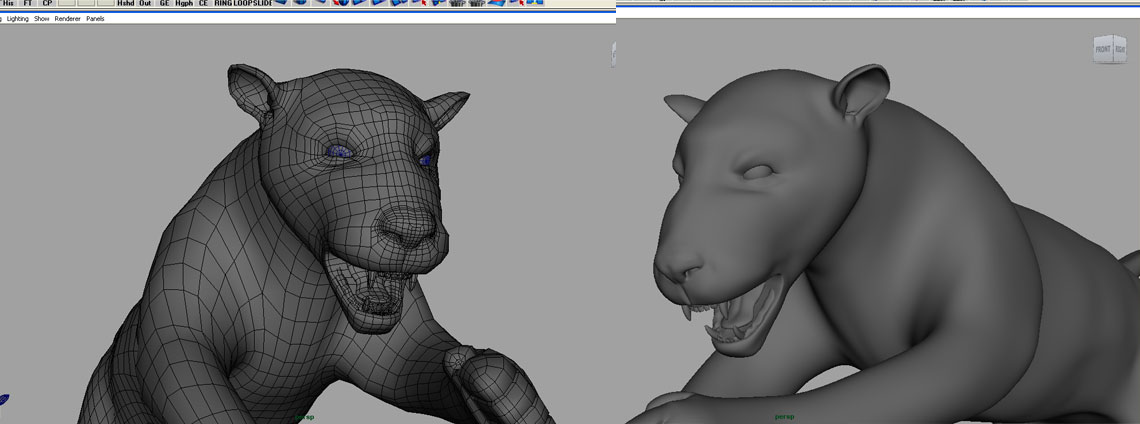Click the persp label in the wireframe viewport
This screenshot has width=1140, height=424.
tap(305, 417)
